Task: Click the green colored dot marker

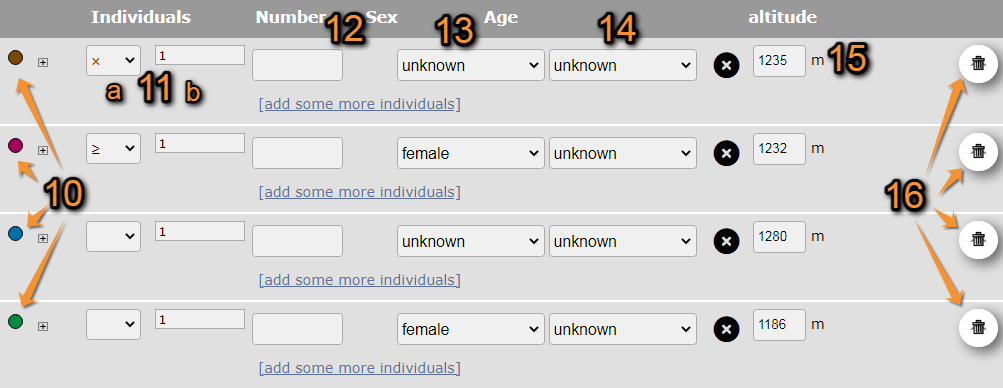Action: (x=15, y=321)
